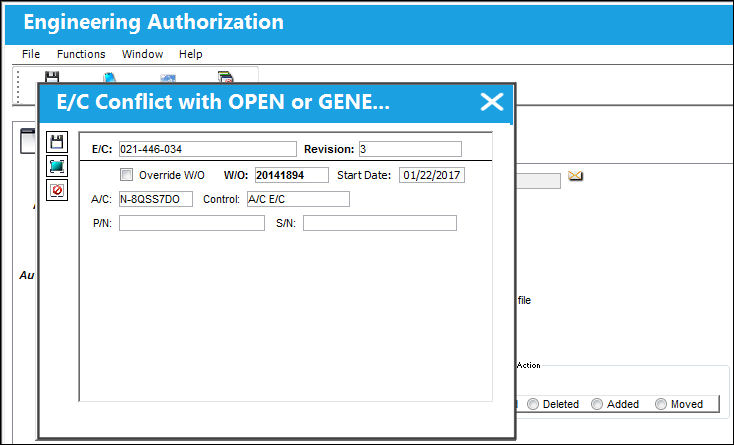Click the Start Date field

(432, 175)
